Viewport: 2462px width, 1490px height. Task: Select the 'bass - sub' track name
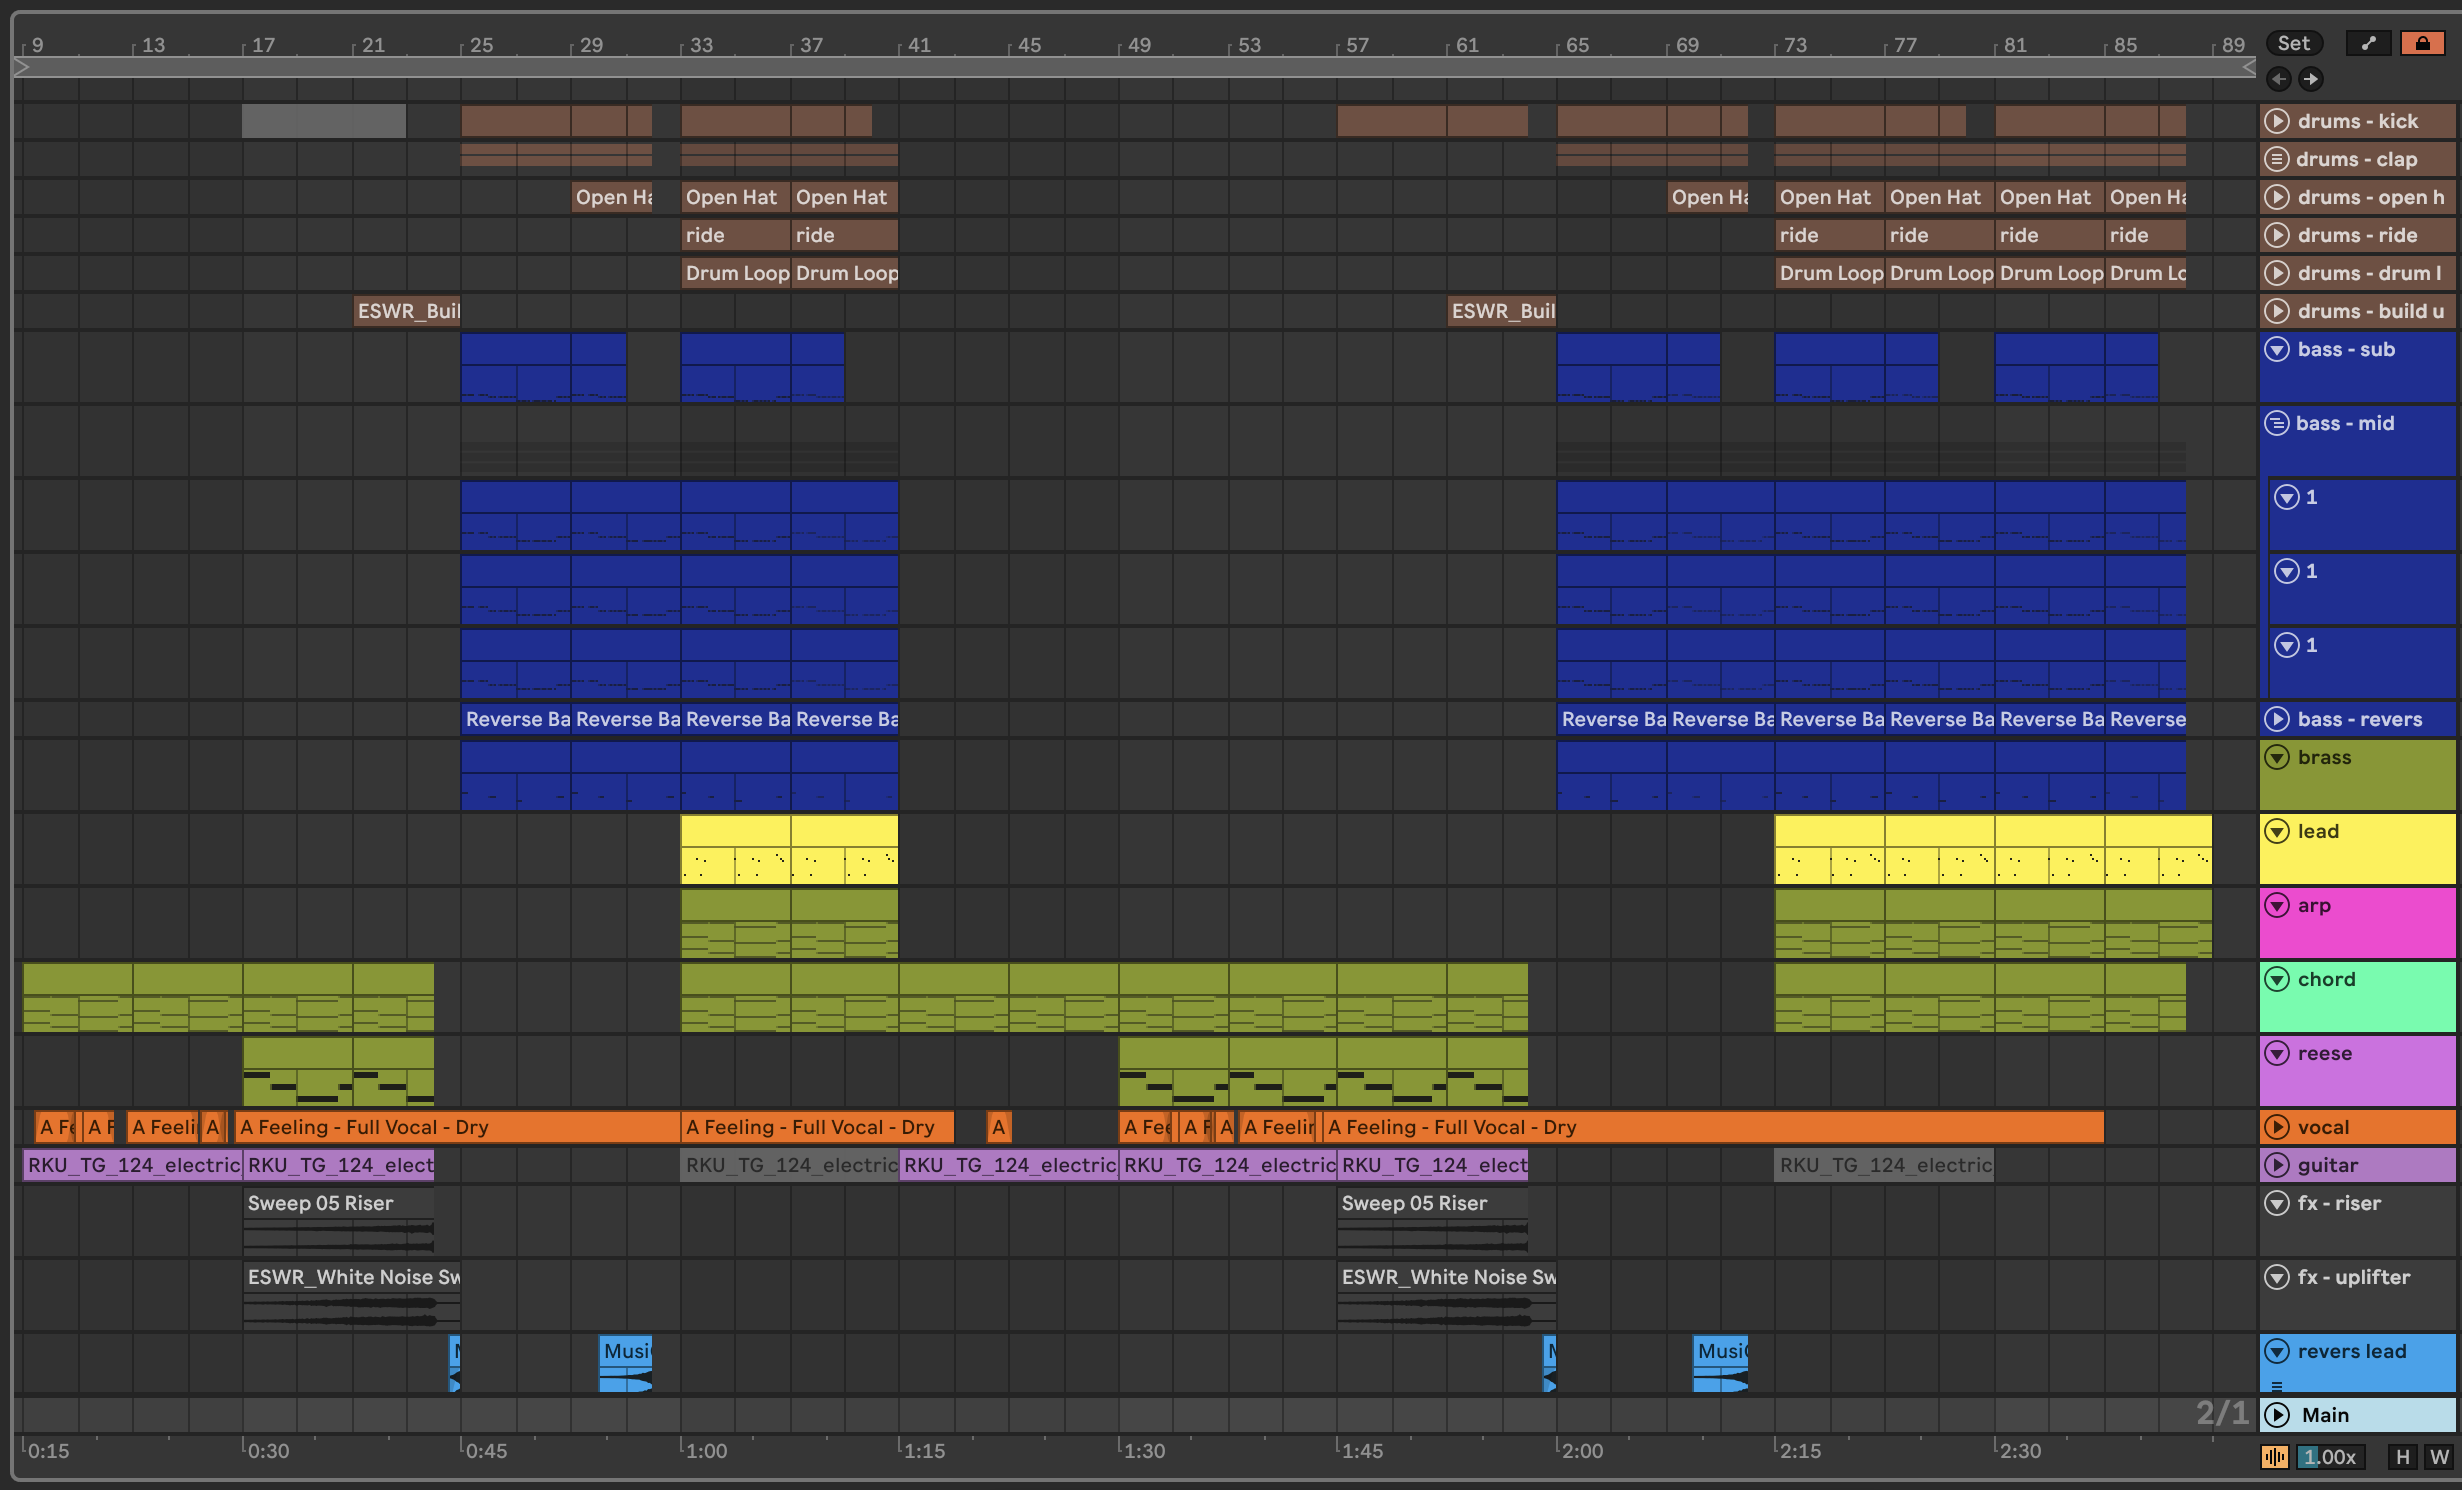click(2346, 349)
